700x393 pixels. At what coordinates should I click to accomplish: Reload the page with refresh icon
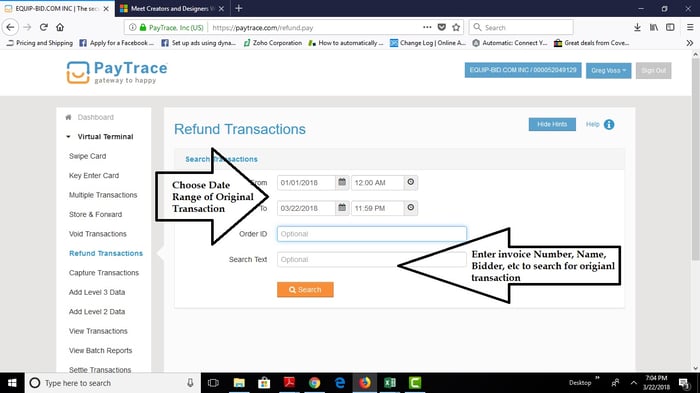pos(43,27)
